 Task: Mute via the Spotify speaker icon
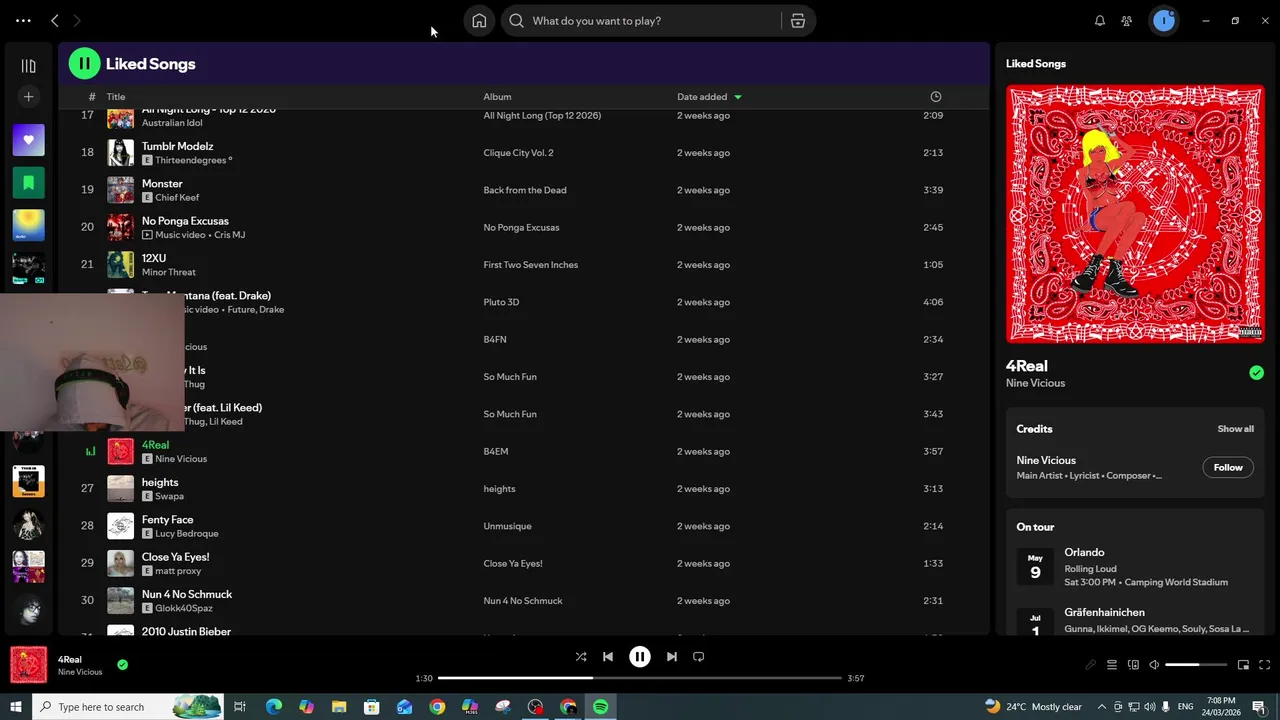tap(1154, 665)
